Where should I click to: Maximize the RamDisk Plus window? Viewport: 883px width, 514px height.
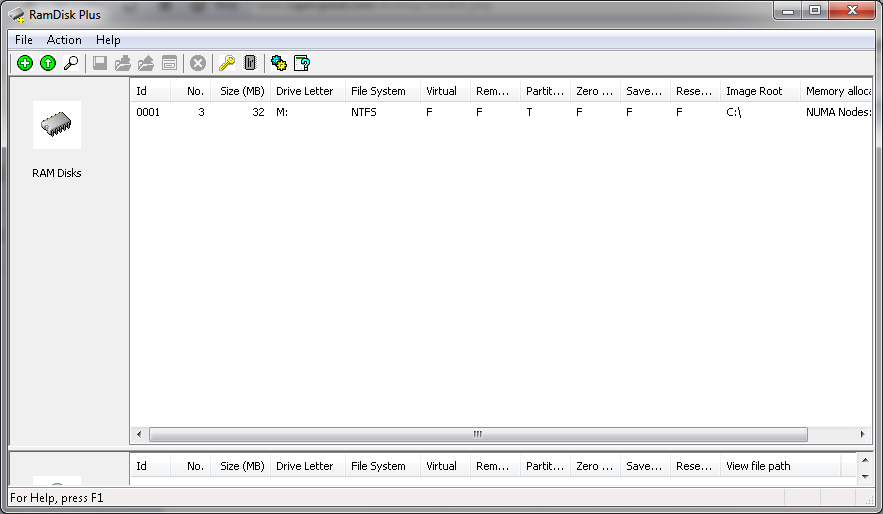[815, 10]
